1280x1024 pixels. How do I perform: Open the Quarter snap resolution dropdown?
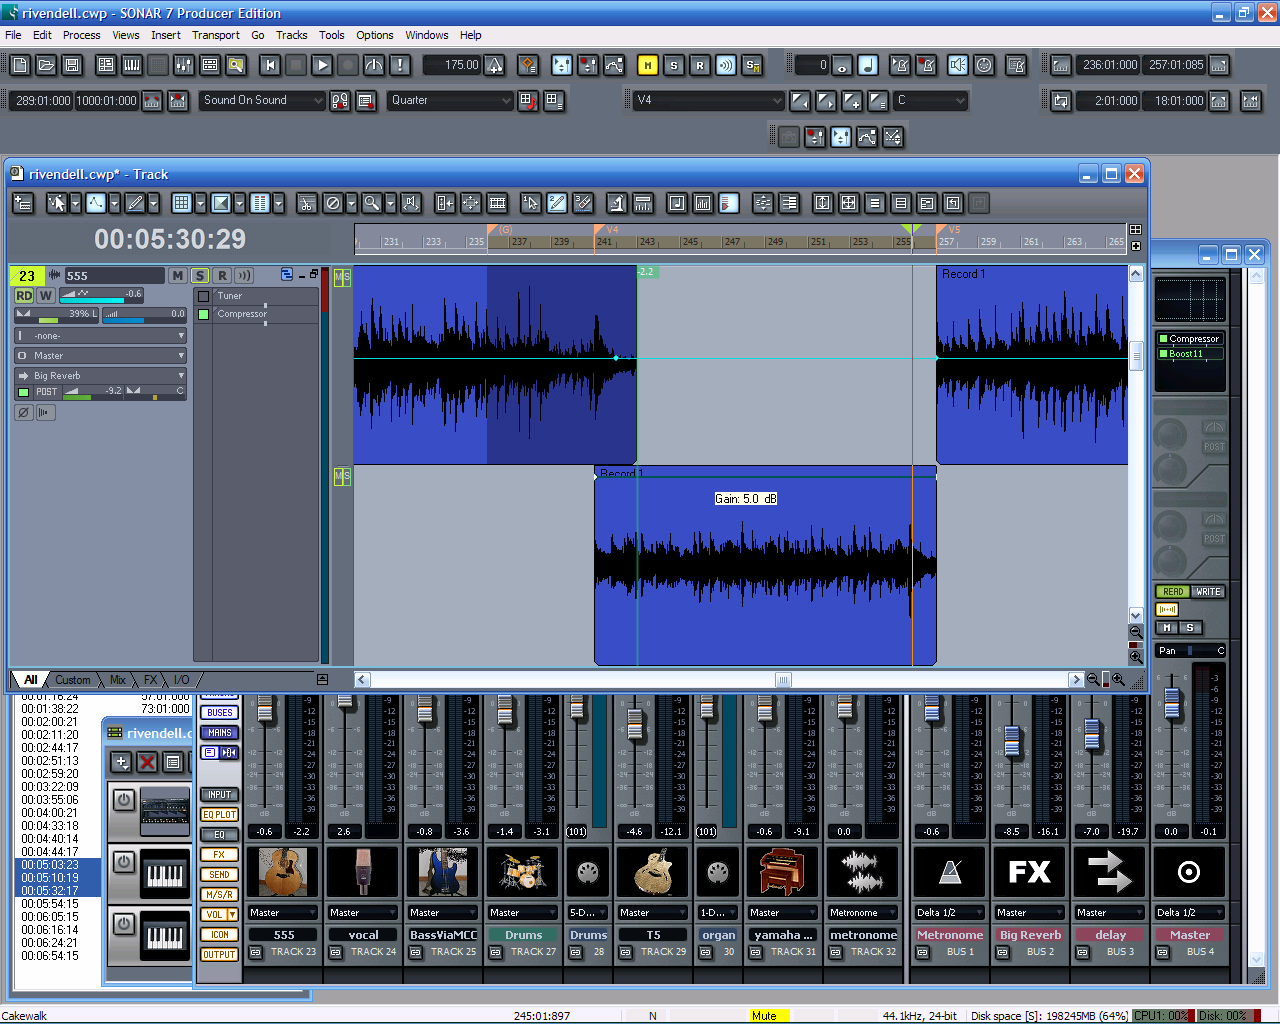click(450, 100)
